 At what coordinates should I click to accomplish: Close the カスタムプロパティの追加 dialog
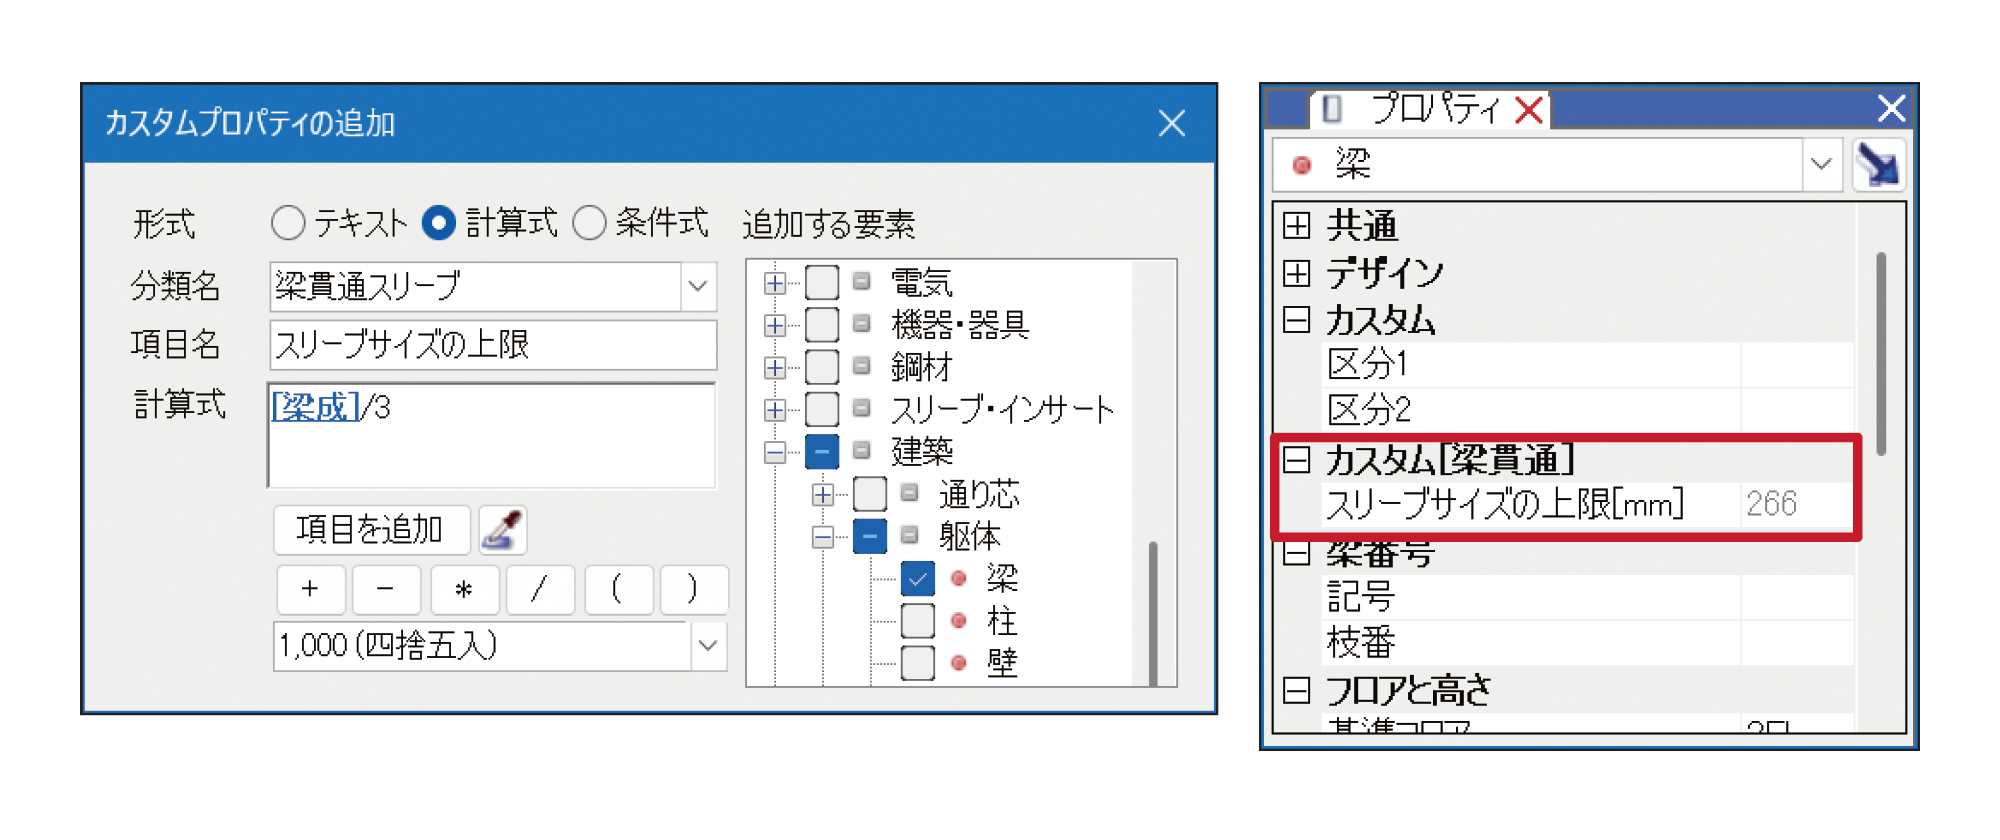(x=1172, y=123)
